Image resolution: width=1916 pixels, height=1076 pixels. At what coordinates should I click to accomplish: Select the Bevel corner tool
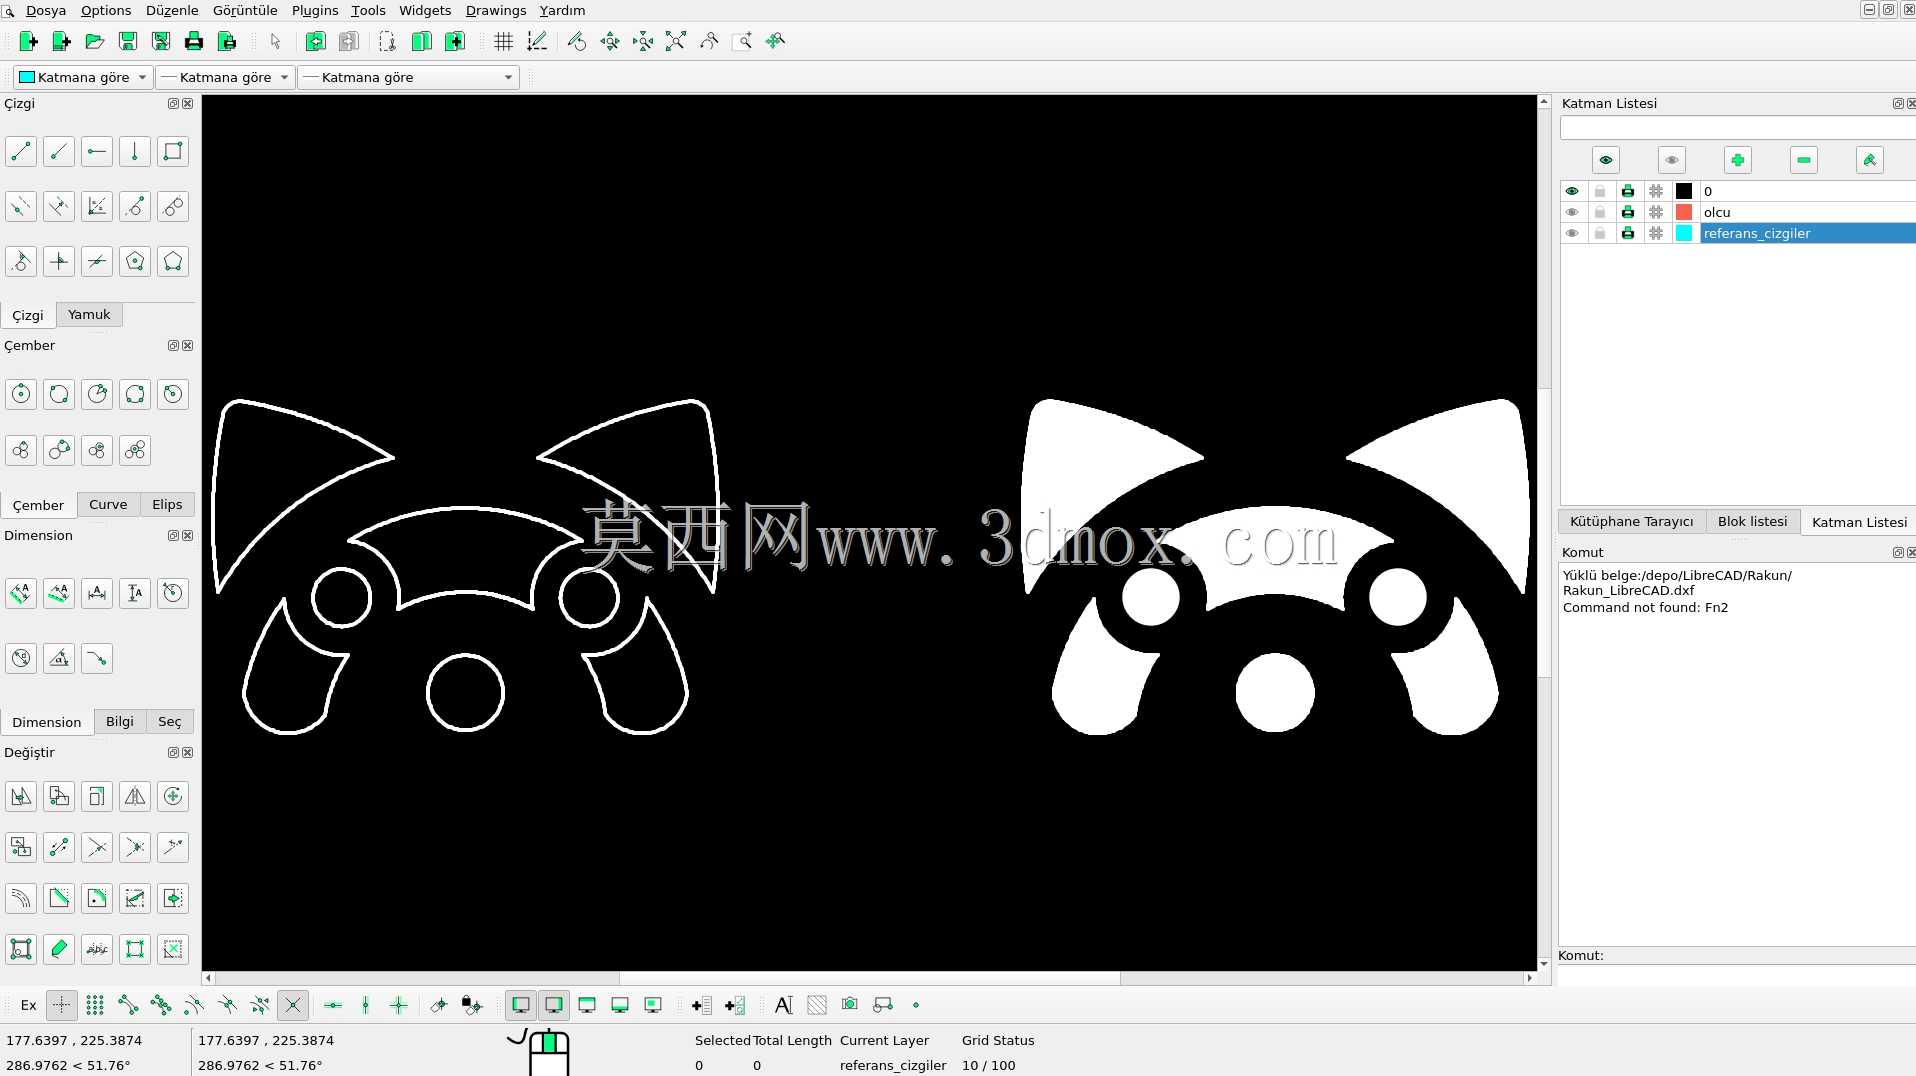59,898
